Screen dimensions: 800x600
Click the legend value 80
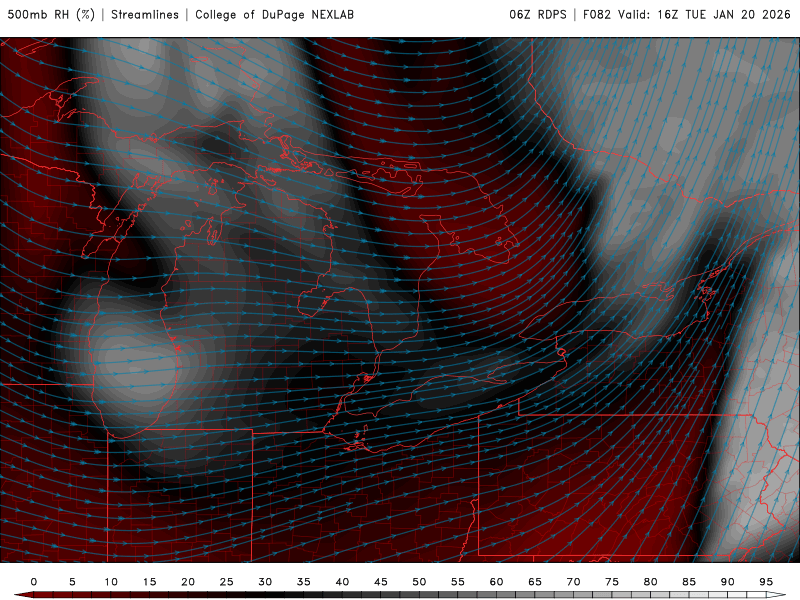(651, 582)
